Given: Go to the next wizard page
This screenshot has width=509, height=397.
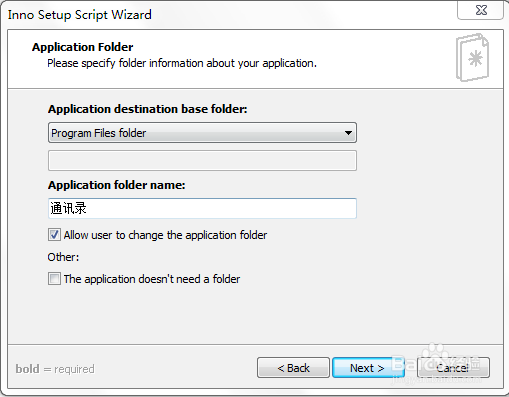Looking at the screenshot, I should click(x=368, y=368).
